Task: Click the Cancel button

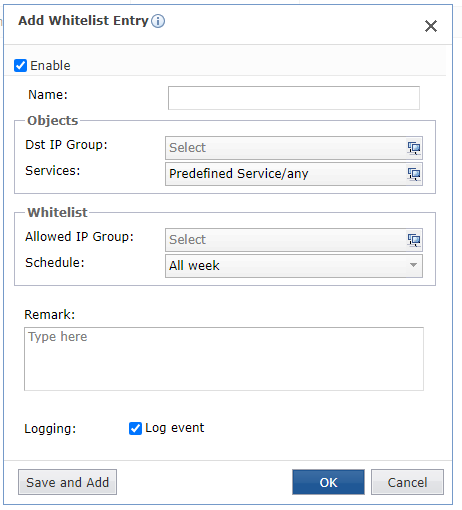Action: tap(407, 482)
